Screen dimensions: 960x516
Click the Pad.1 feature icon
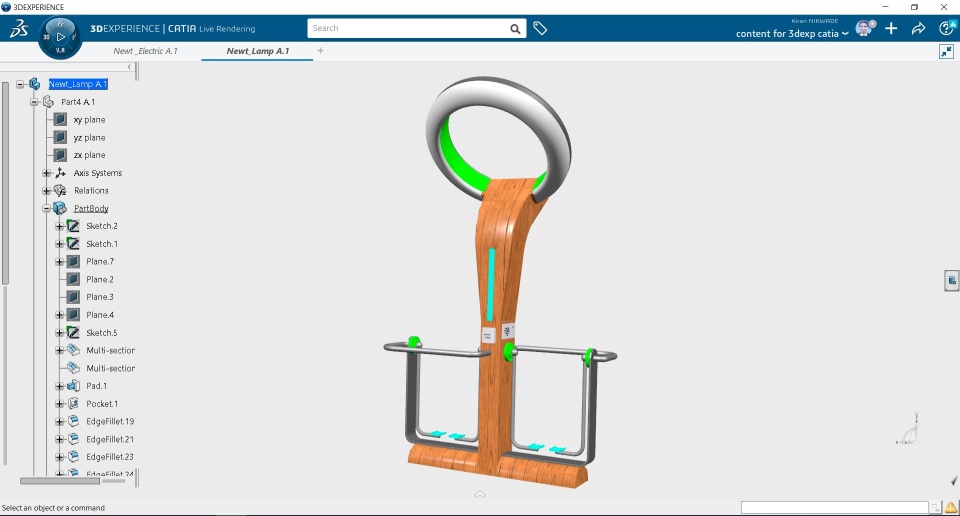tap(73, 386)
